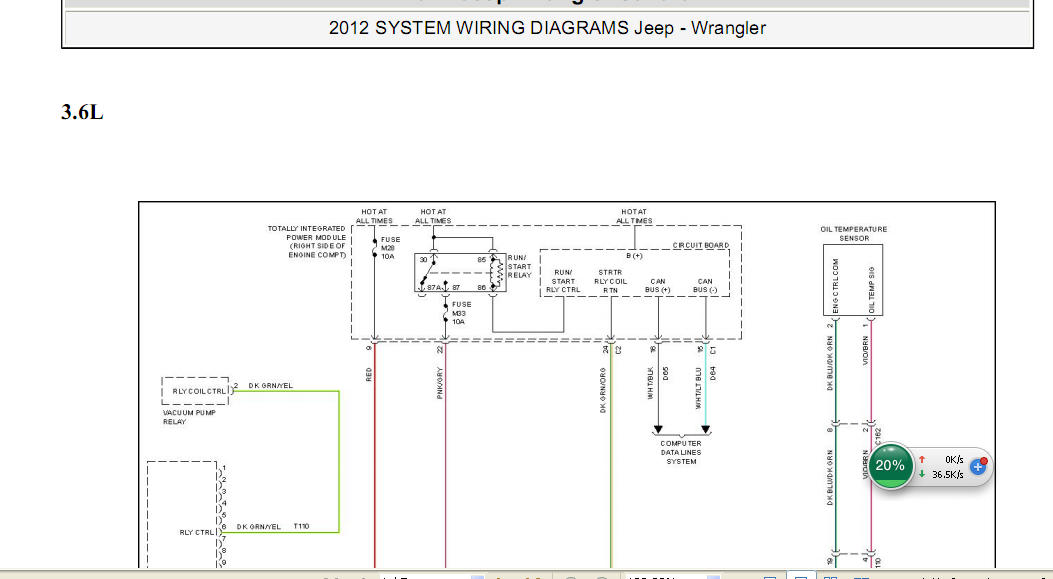Viewport: 1053px width, 579px height.
Task: Click the 'B (+)' terminal label
Action: 634,256
